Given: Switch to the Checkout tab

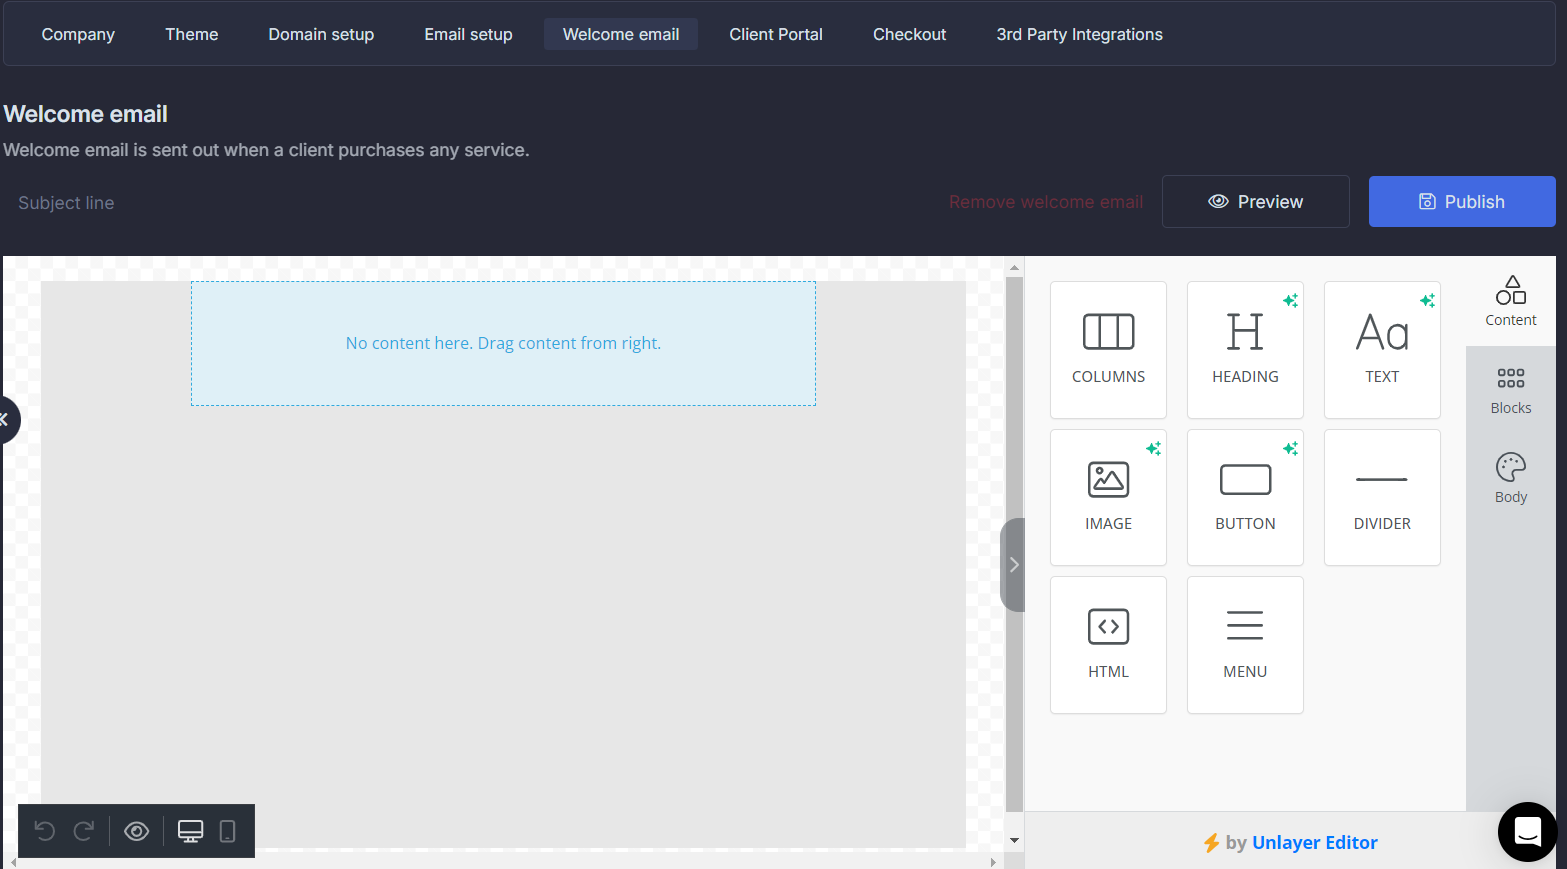Looking at the screenshot, I should 909,33.
